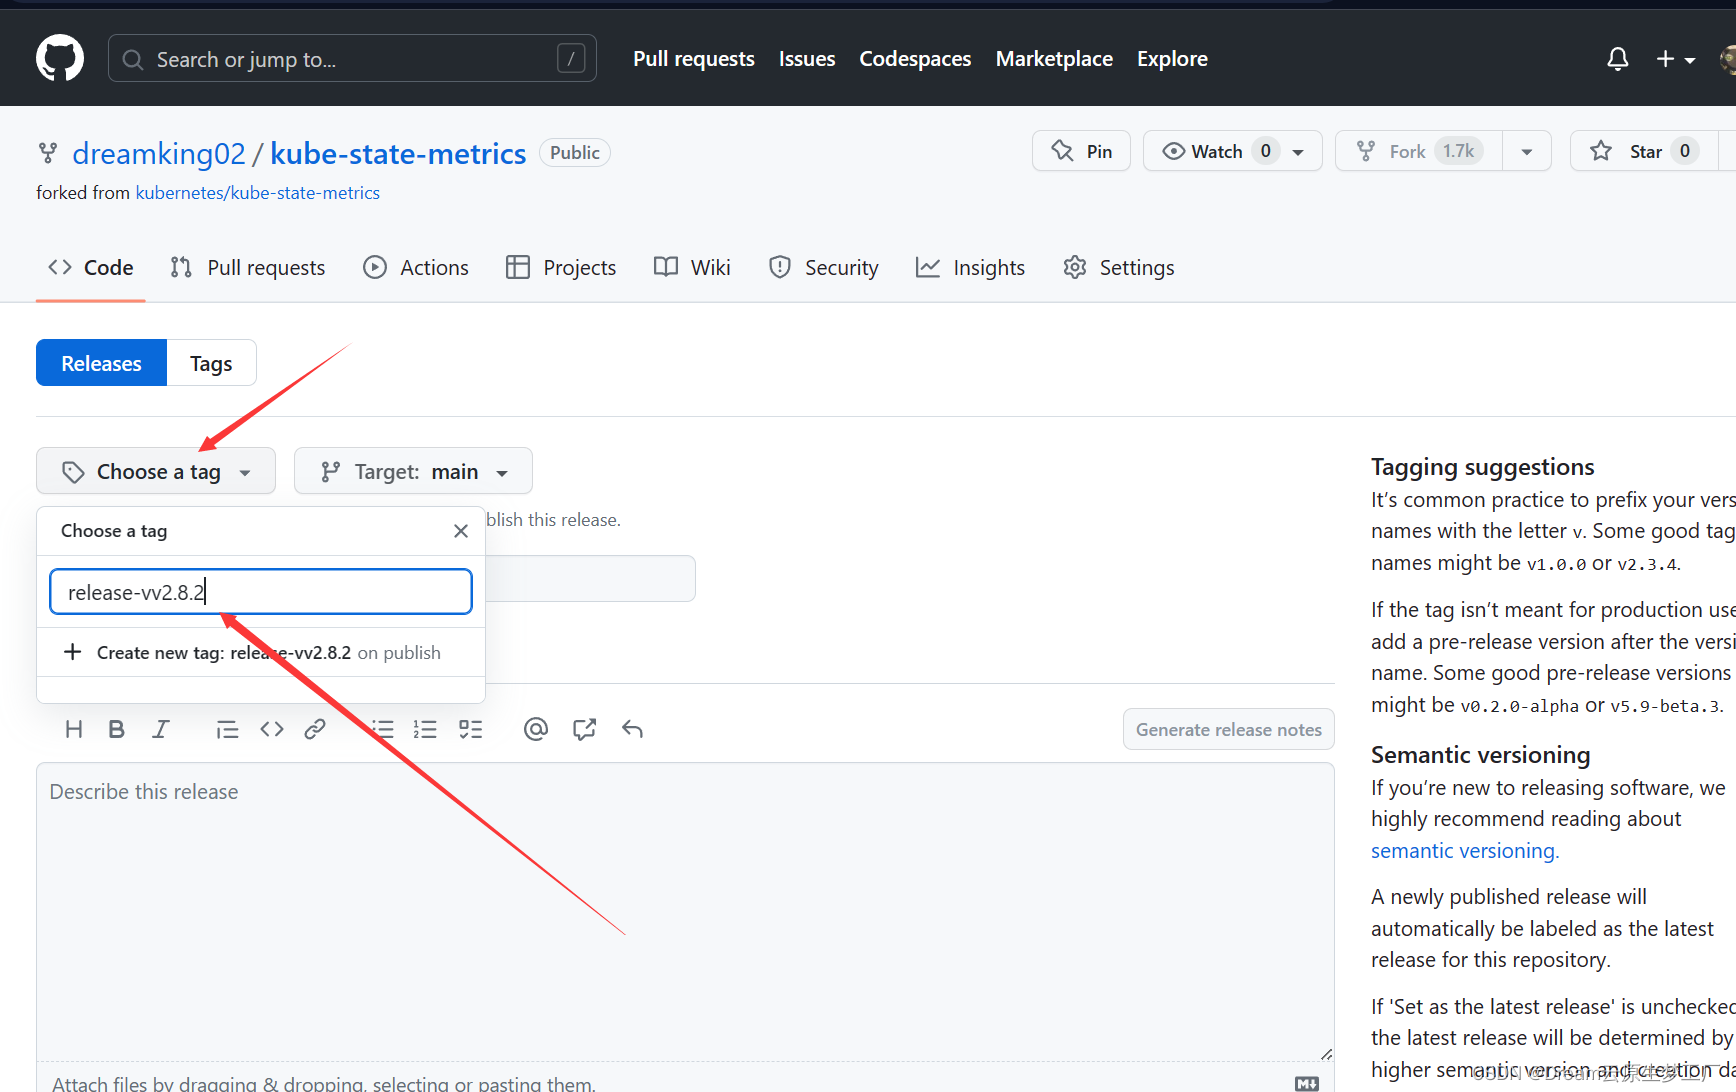Focus the Search or jump to field

(x=352, y=59)
